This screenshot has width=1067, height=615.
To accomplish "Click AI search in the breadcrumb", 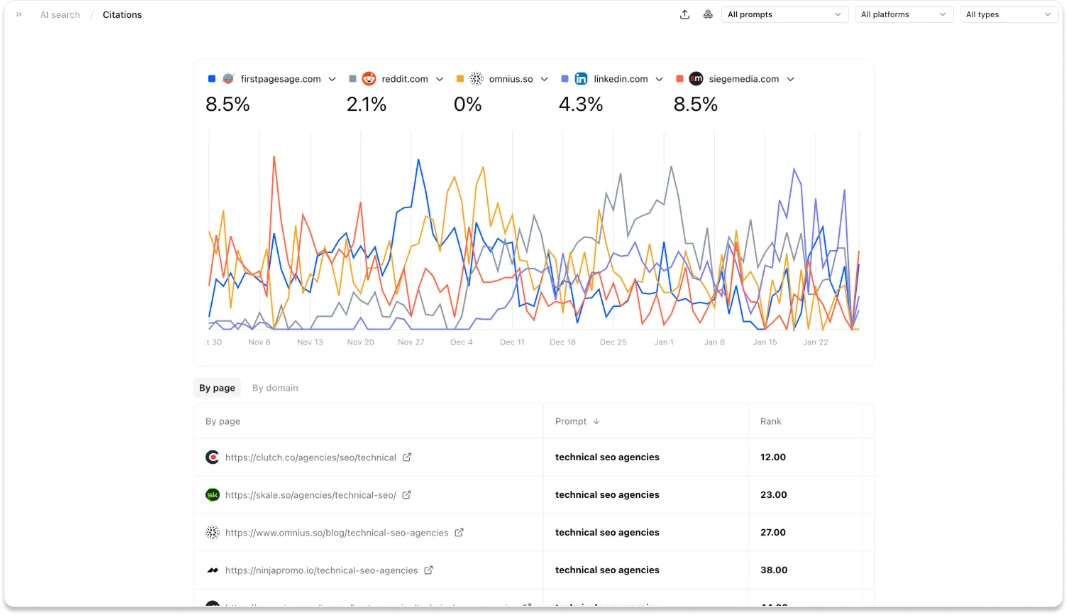I will coord(59,14).
